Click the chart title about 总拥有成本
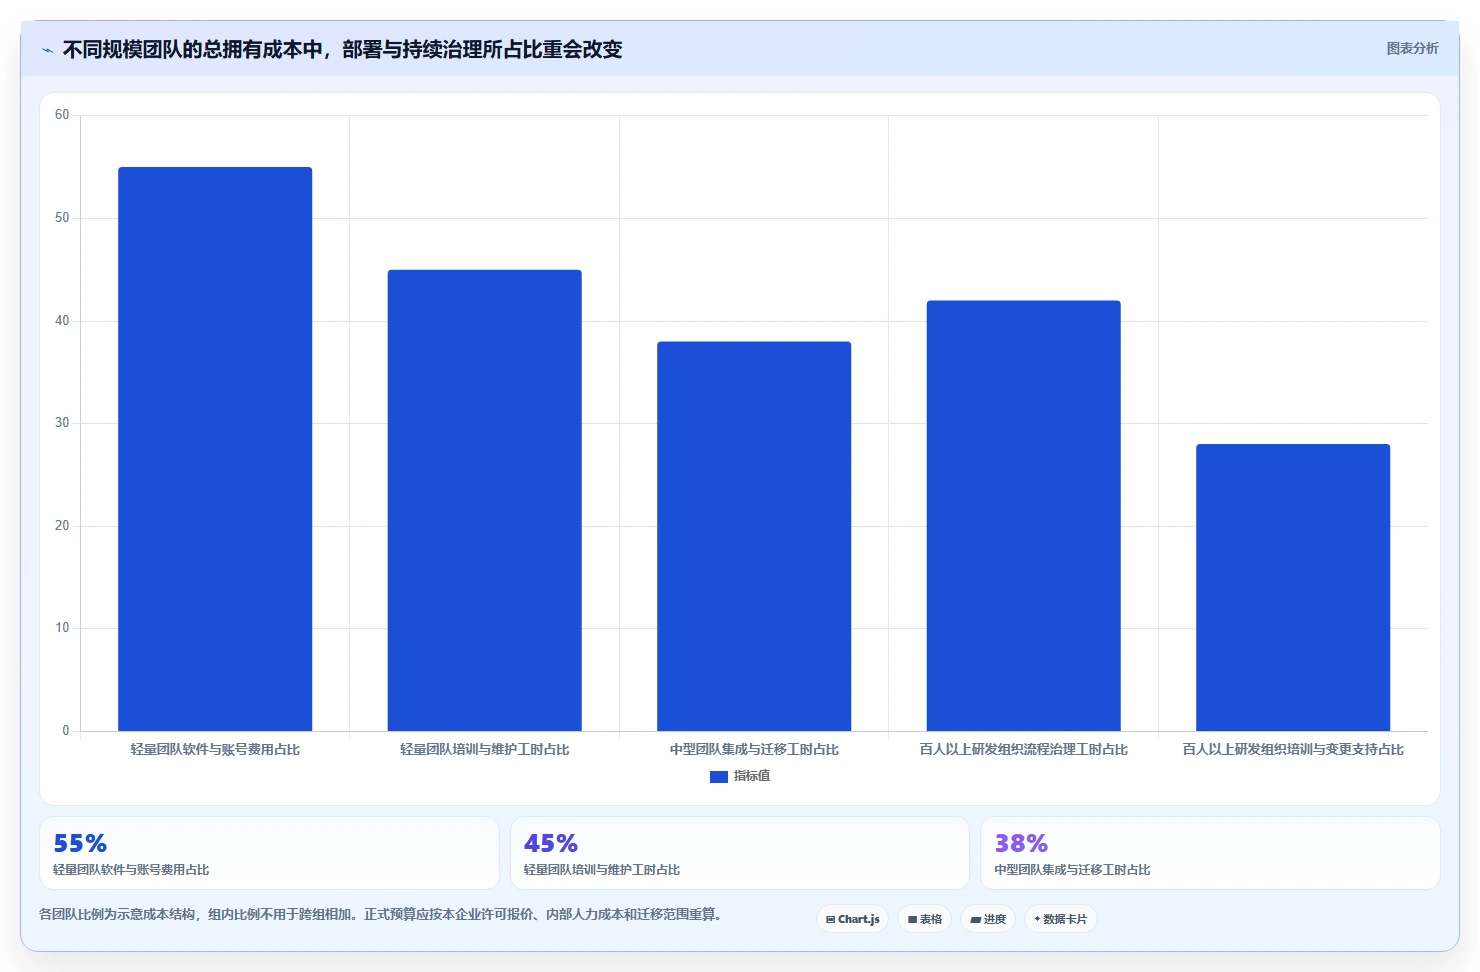Image resolution: width=1480 pixels, height=972 pixels. (x=342, y=49)
